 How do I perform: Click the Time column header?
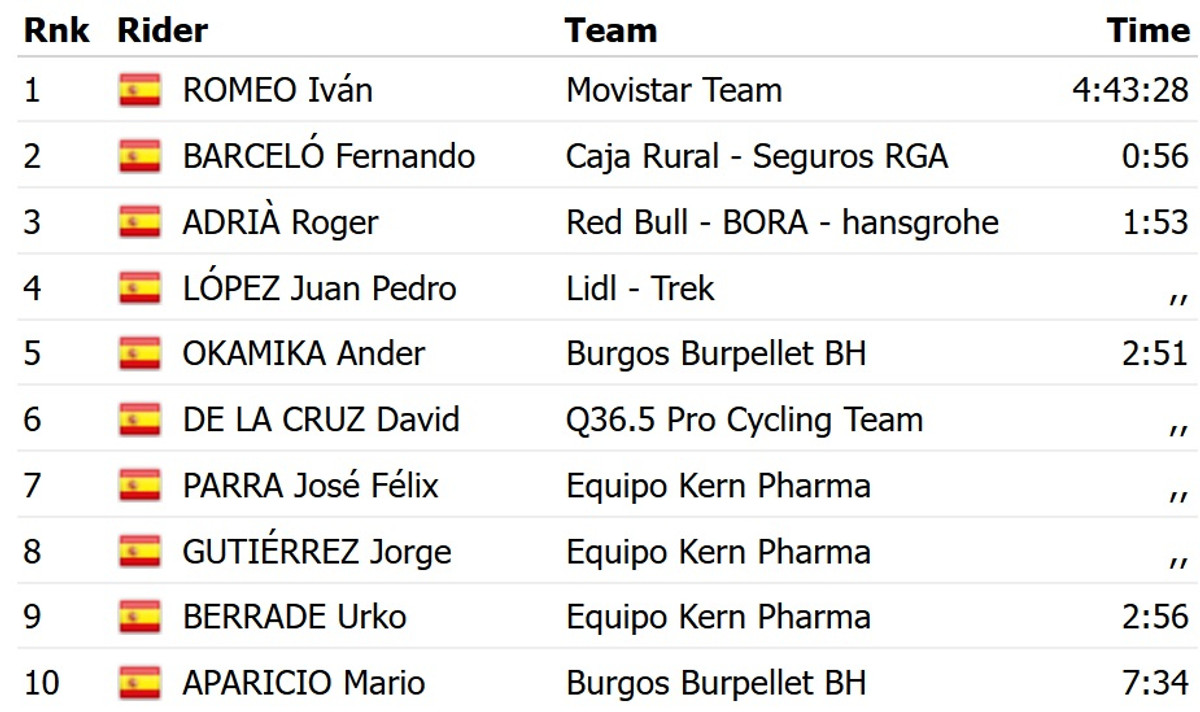pos(1148,30)
